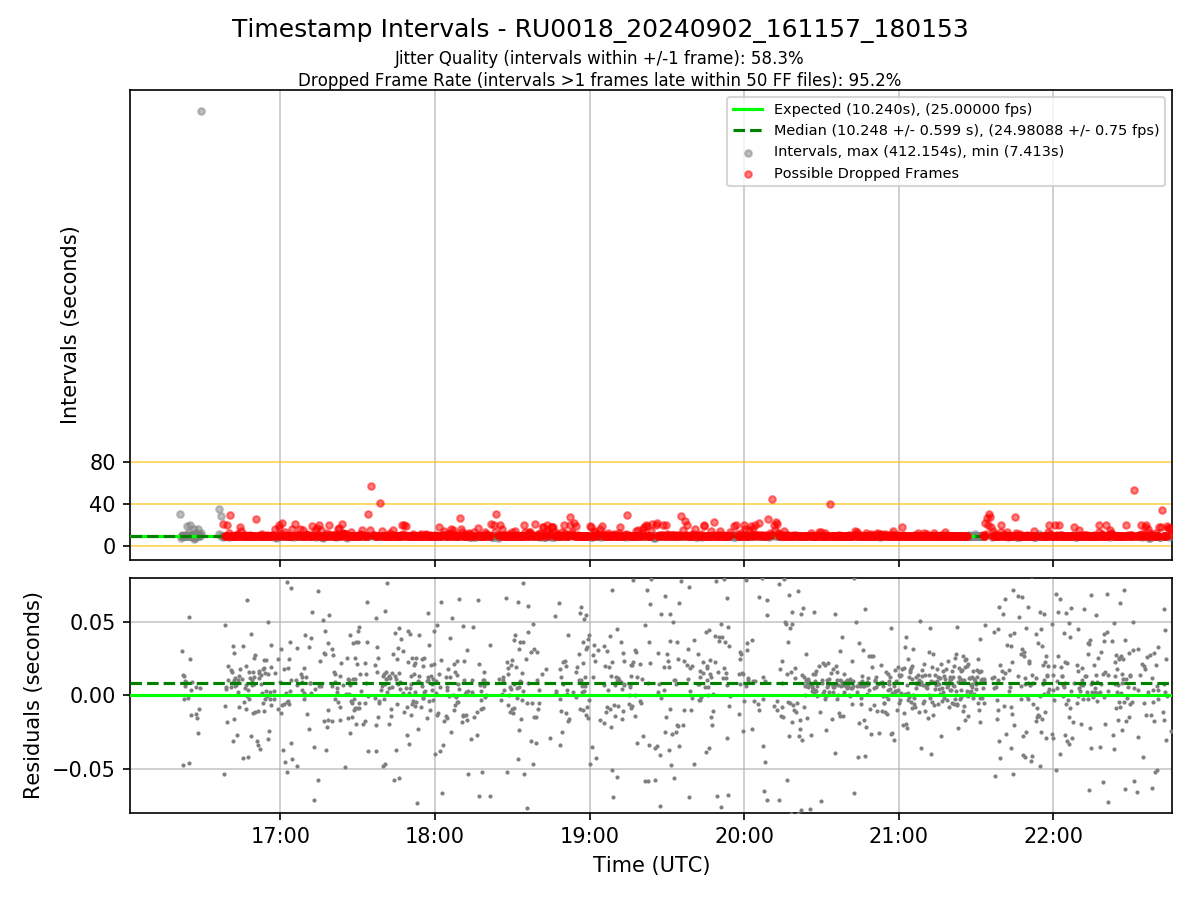
Task: Click the "Dropped Frame Rate" subtitle line showing 95.2%
Action: click(599, 79)
